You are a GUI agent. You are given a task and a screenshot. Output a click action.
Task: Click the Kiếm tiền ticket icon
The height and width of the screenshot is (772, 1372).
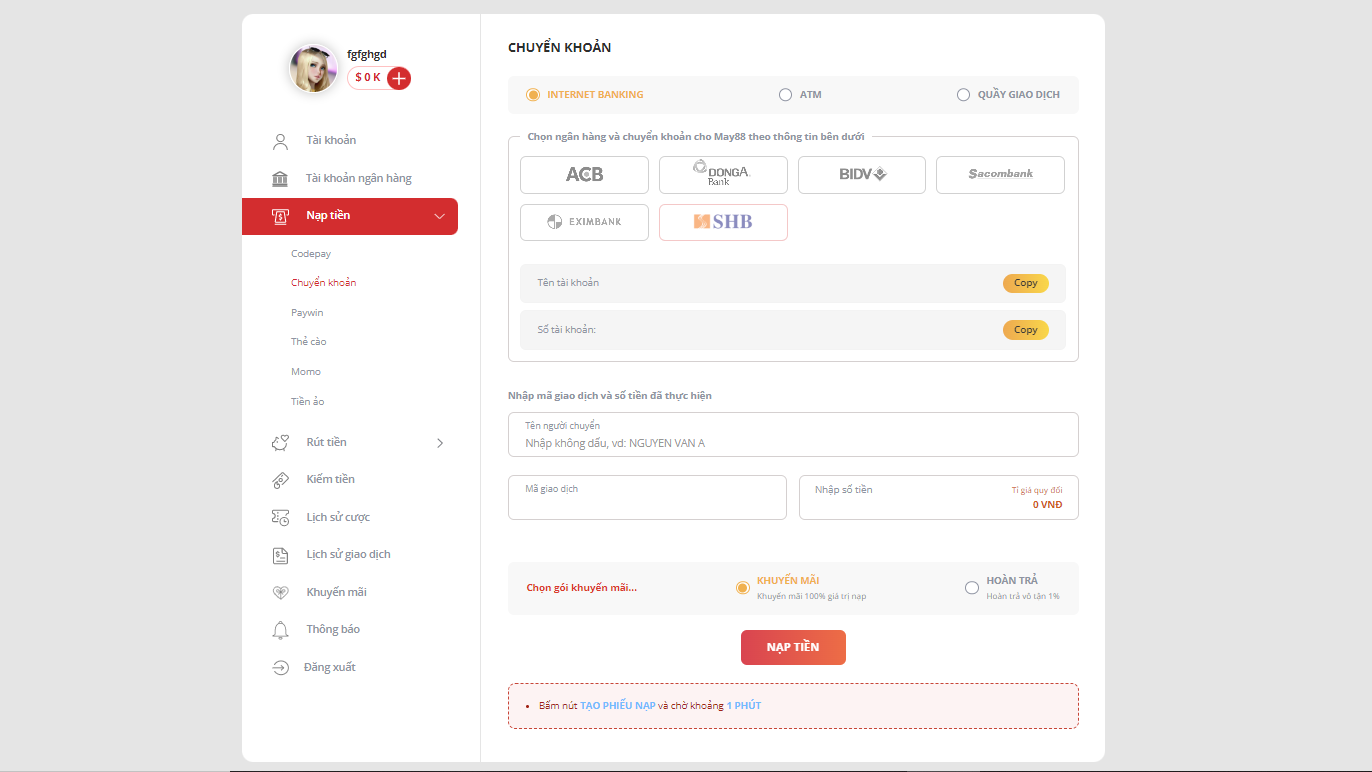281,480
